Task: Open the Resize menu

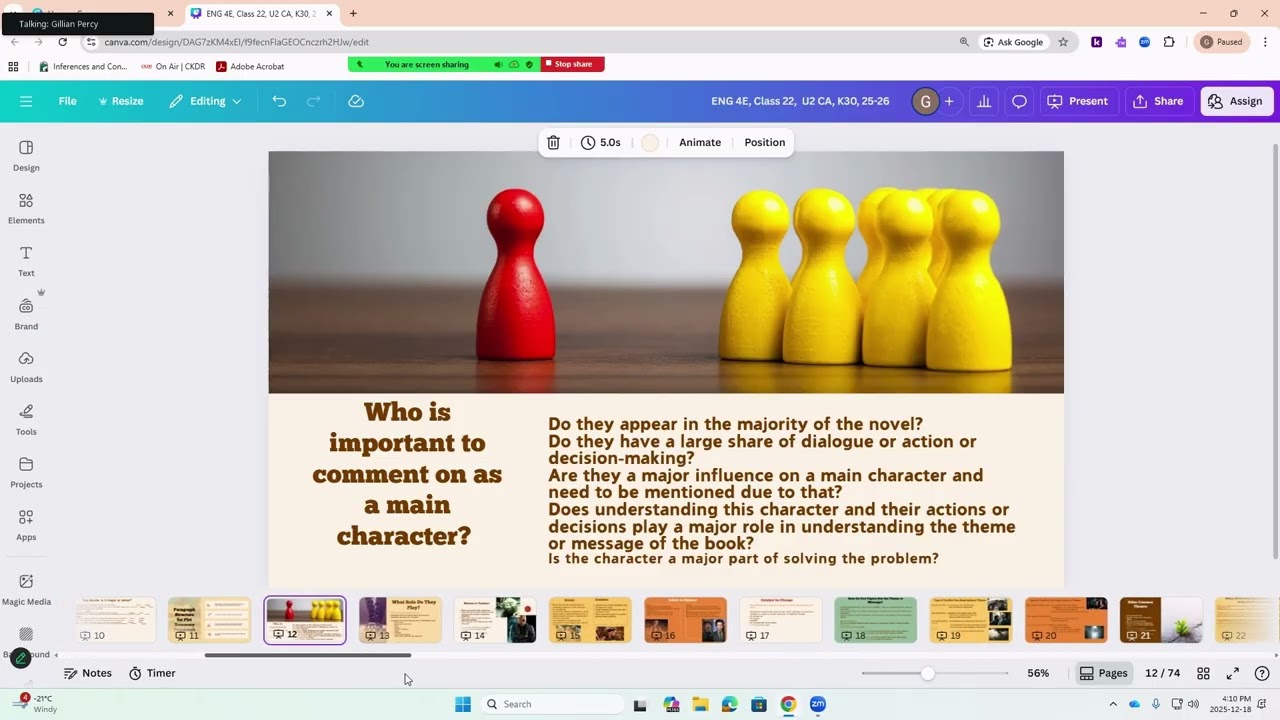Action: click(121, 101)
